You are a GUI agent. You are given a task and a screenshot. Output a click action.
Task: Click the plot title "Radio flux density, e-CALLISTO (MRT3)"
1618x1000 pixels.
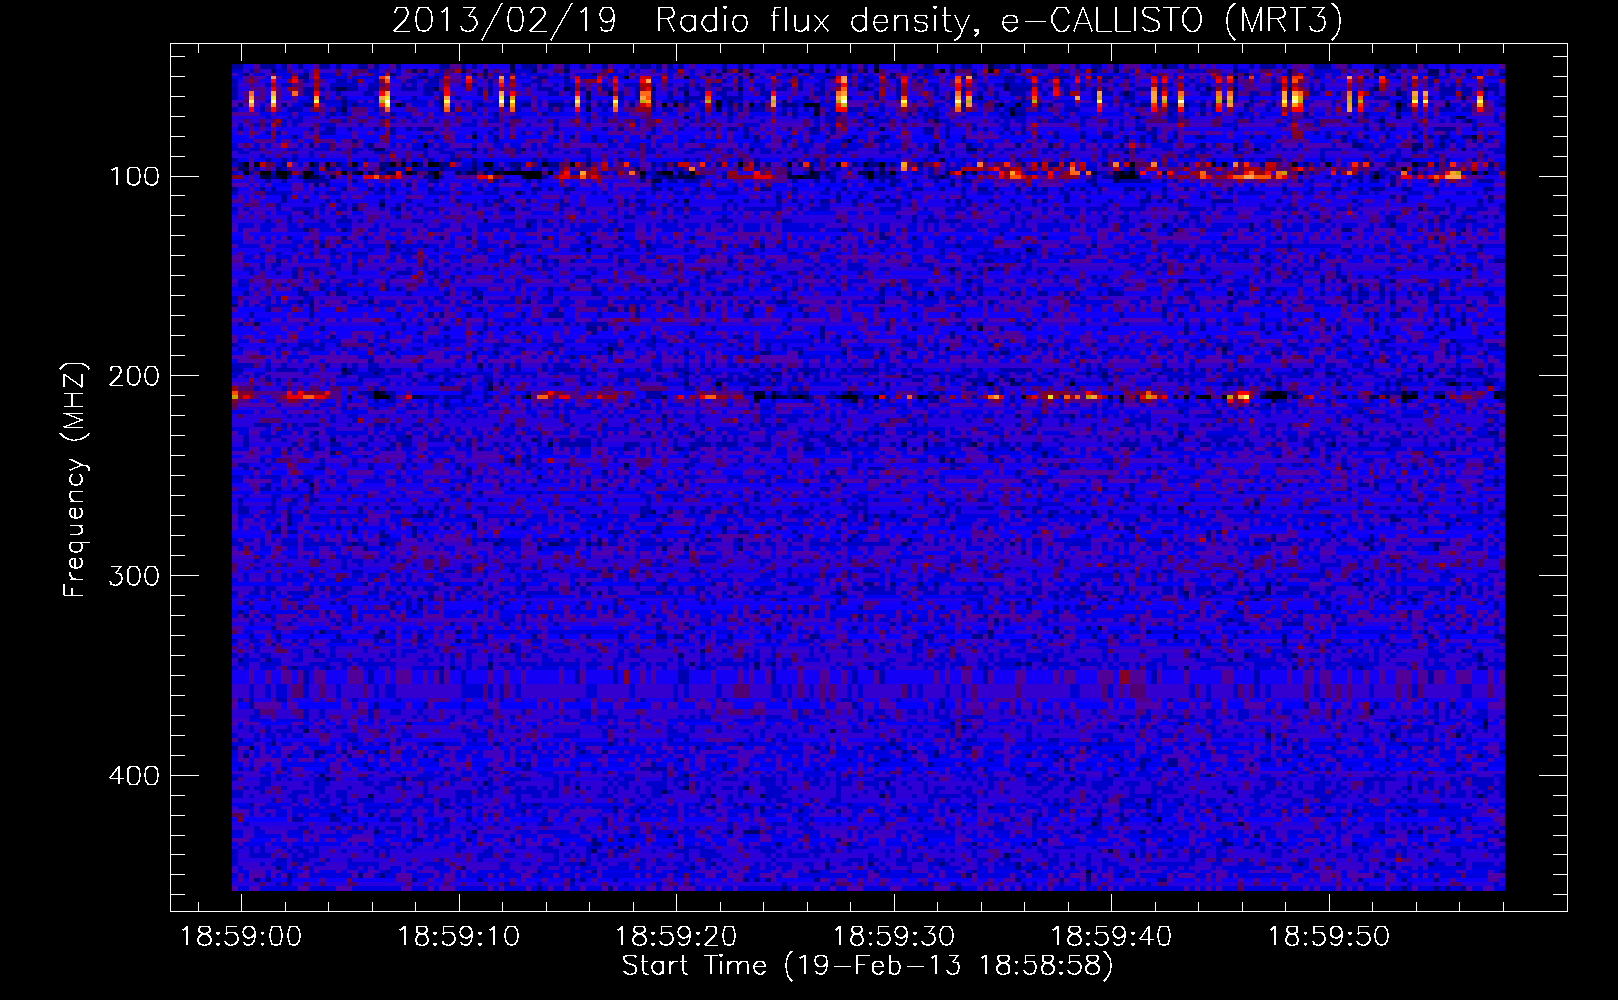pos(999,20)
